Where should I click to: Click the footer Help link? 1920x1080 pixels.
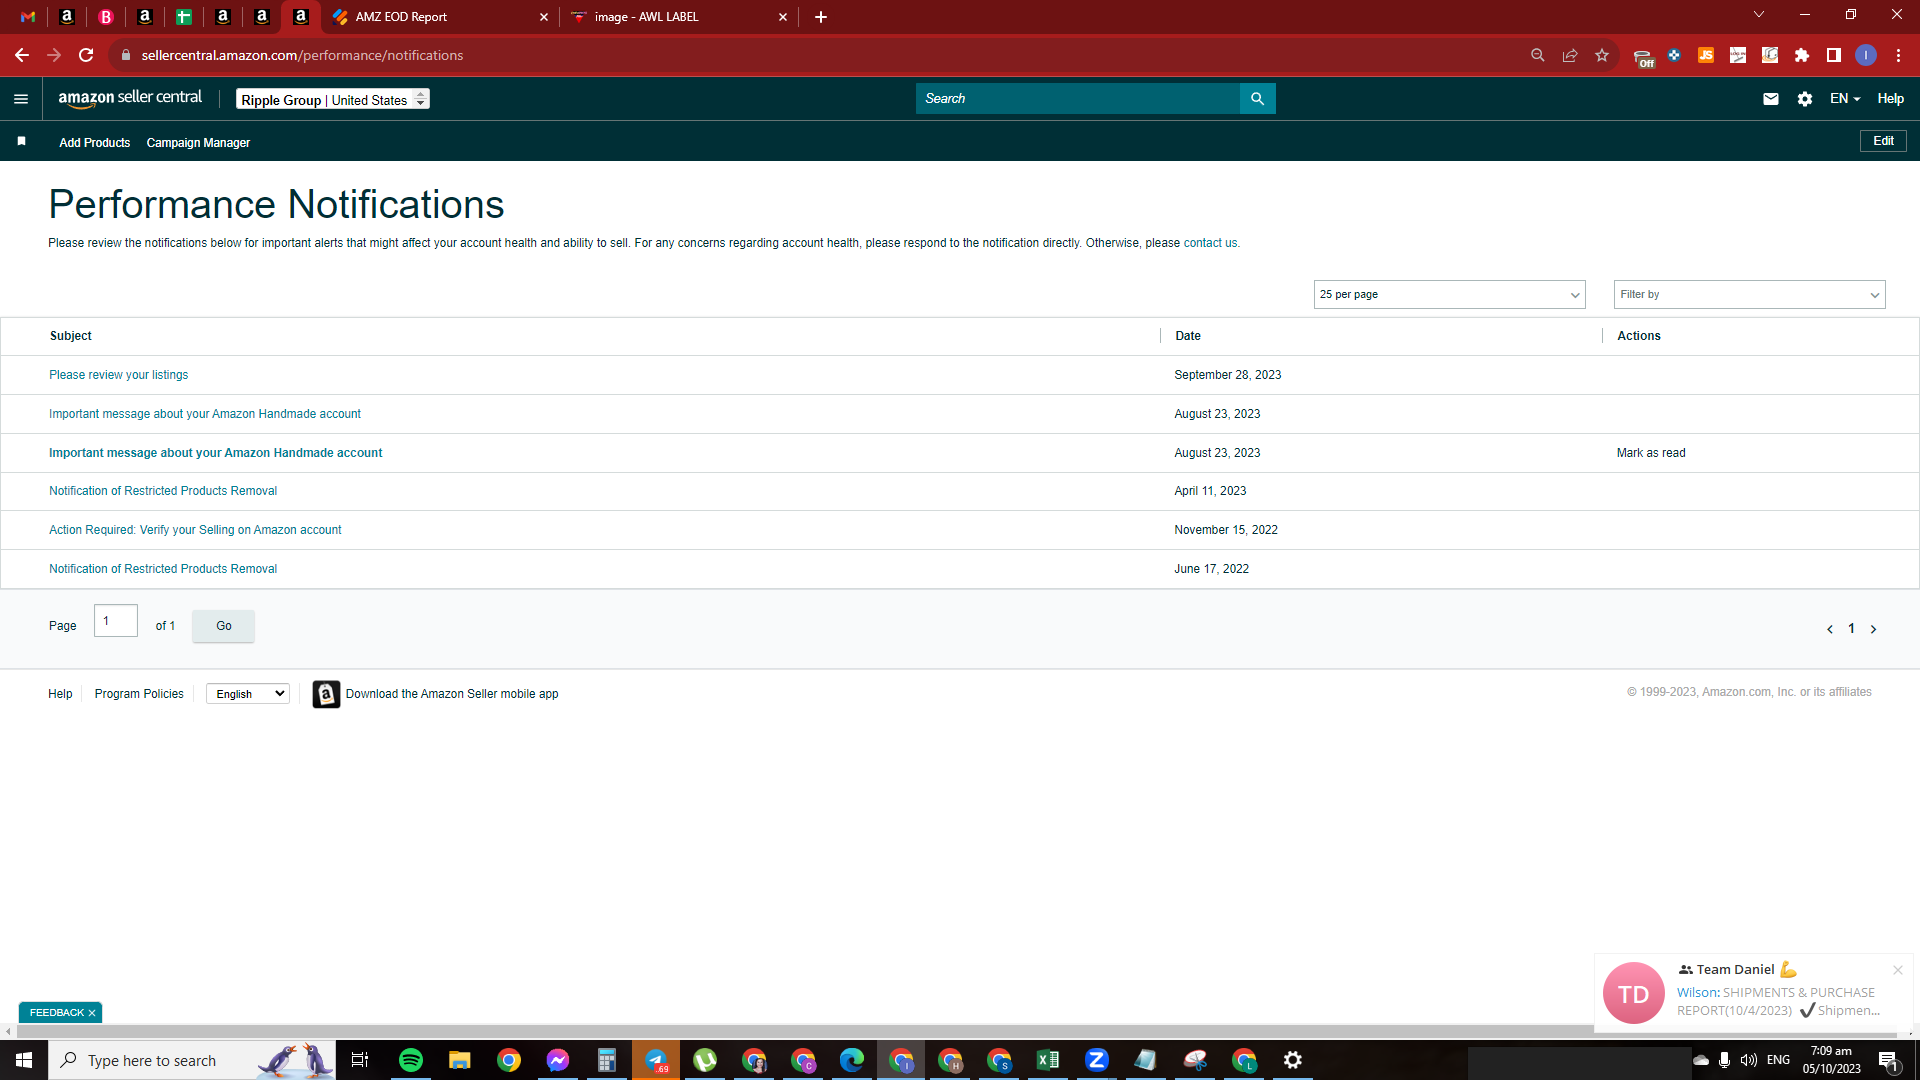(60, 694)
